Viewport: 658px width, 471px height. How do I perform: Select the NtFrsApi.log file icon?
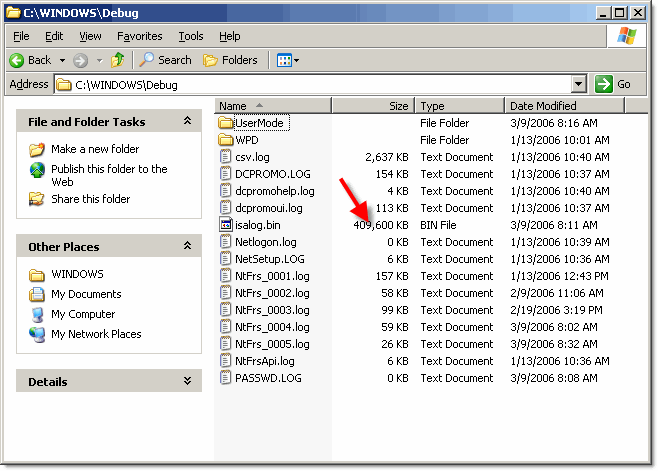225,361
